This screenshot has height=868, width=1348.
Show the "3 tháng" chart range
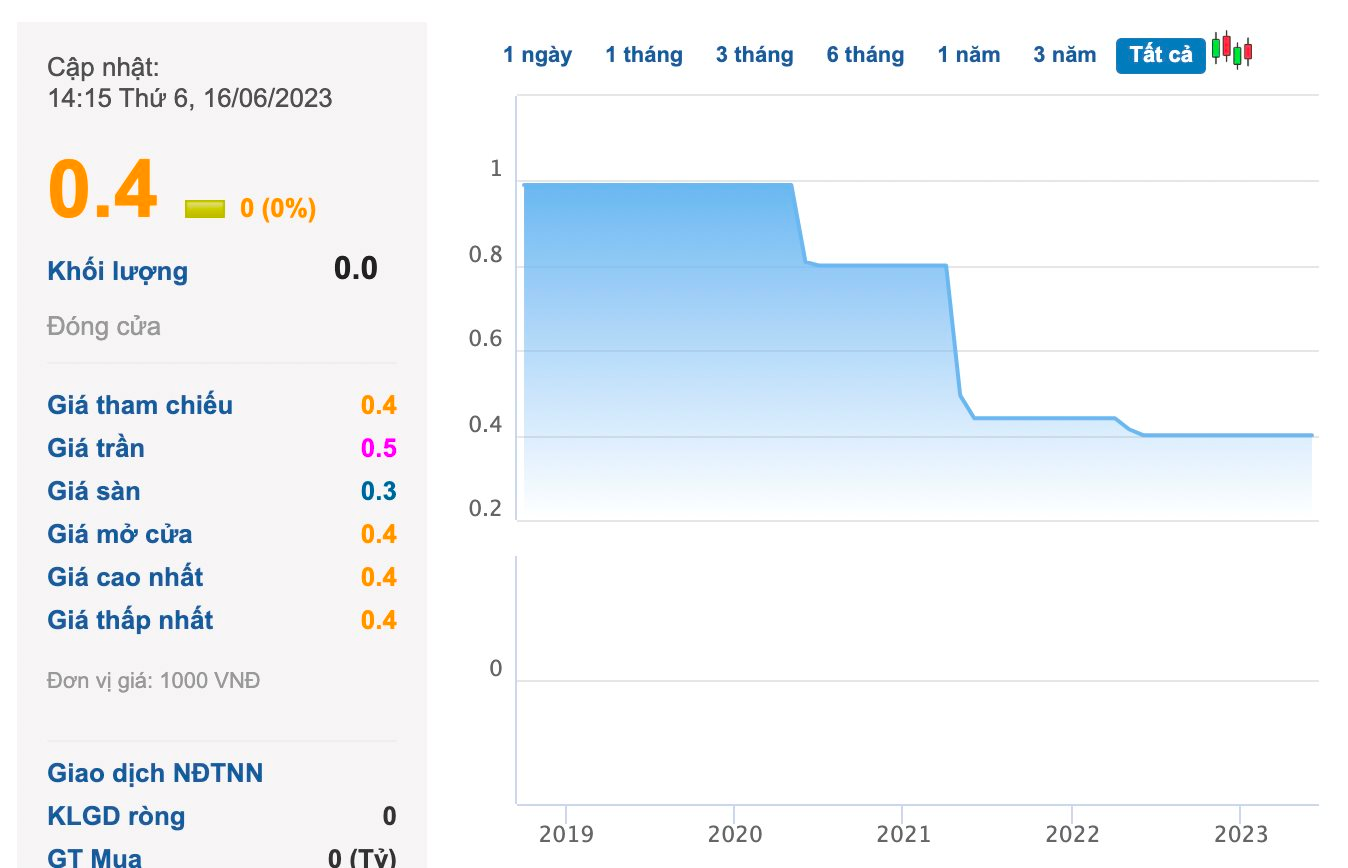pyautogui.click(x=754, y=55)
